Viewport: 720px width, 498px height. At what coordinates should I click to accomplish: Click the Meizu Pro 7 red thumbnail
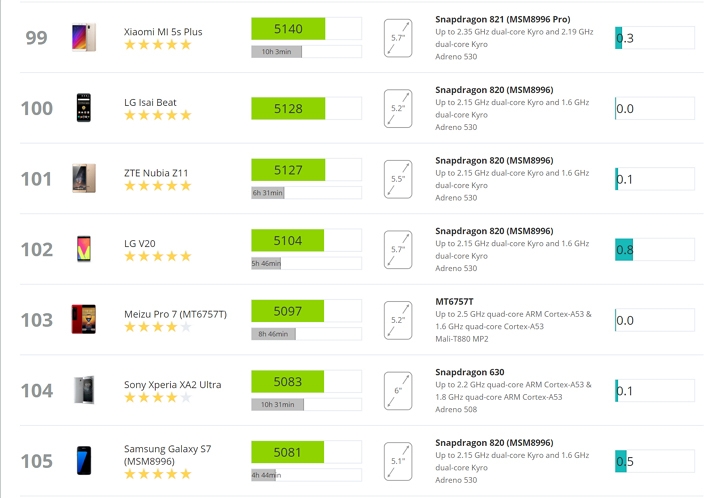(84, 319)
